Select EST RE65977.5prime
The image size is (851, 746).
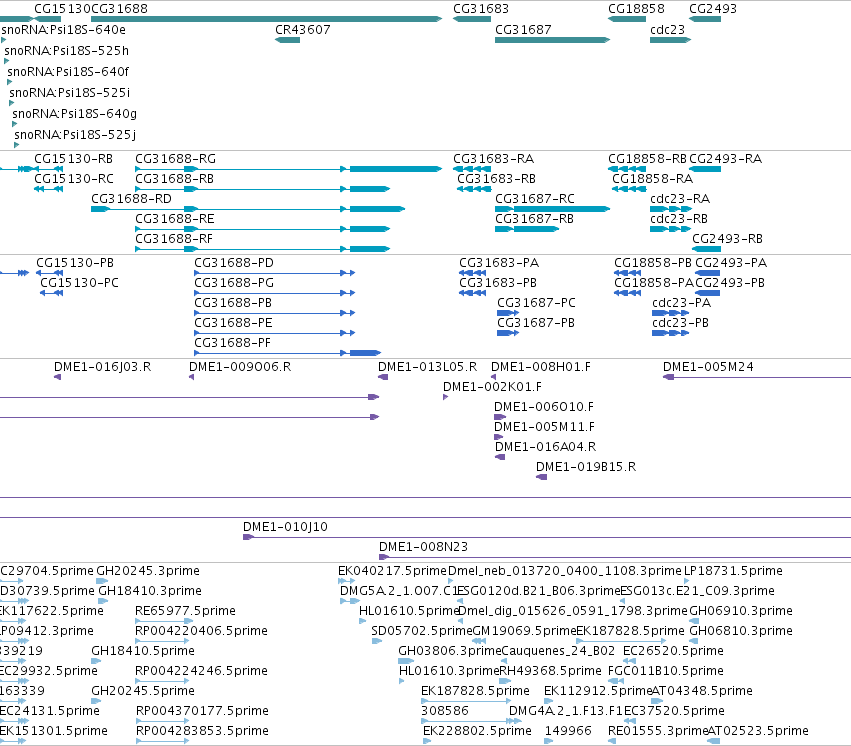(x=164, y=621)
